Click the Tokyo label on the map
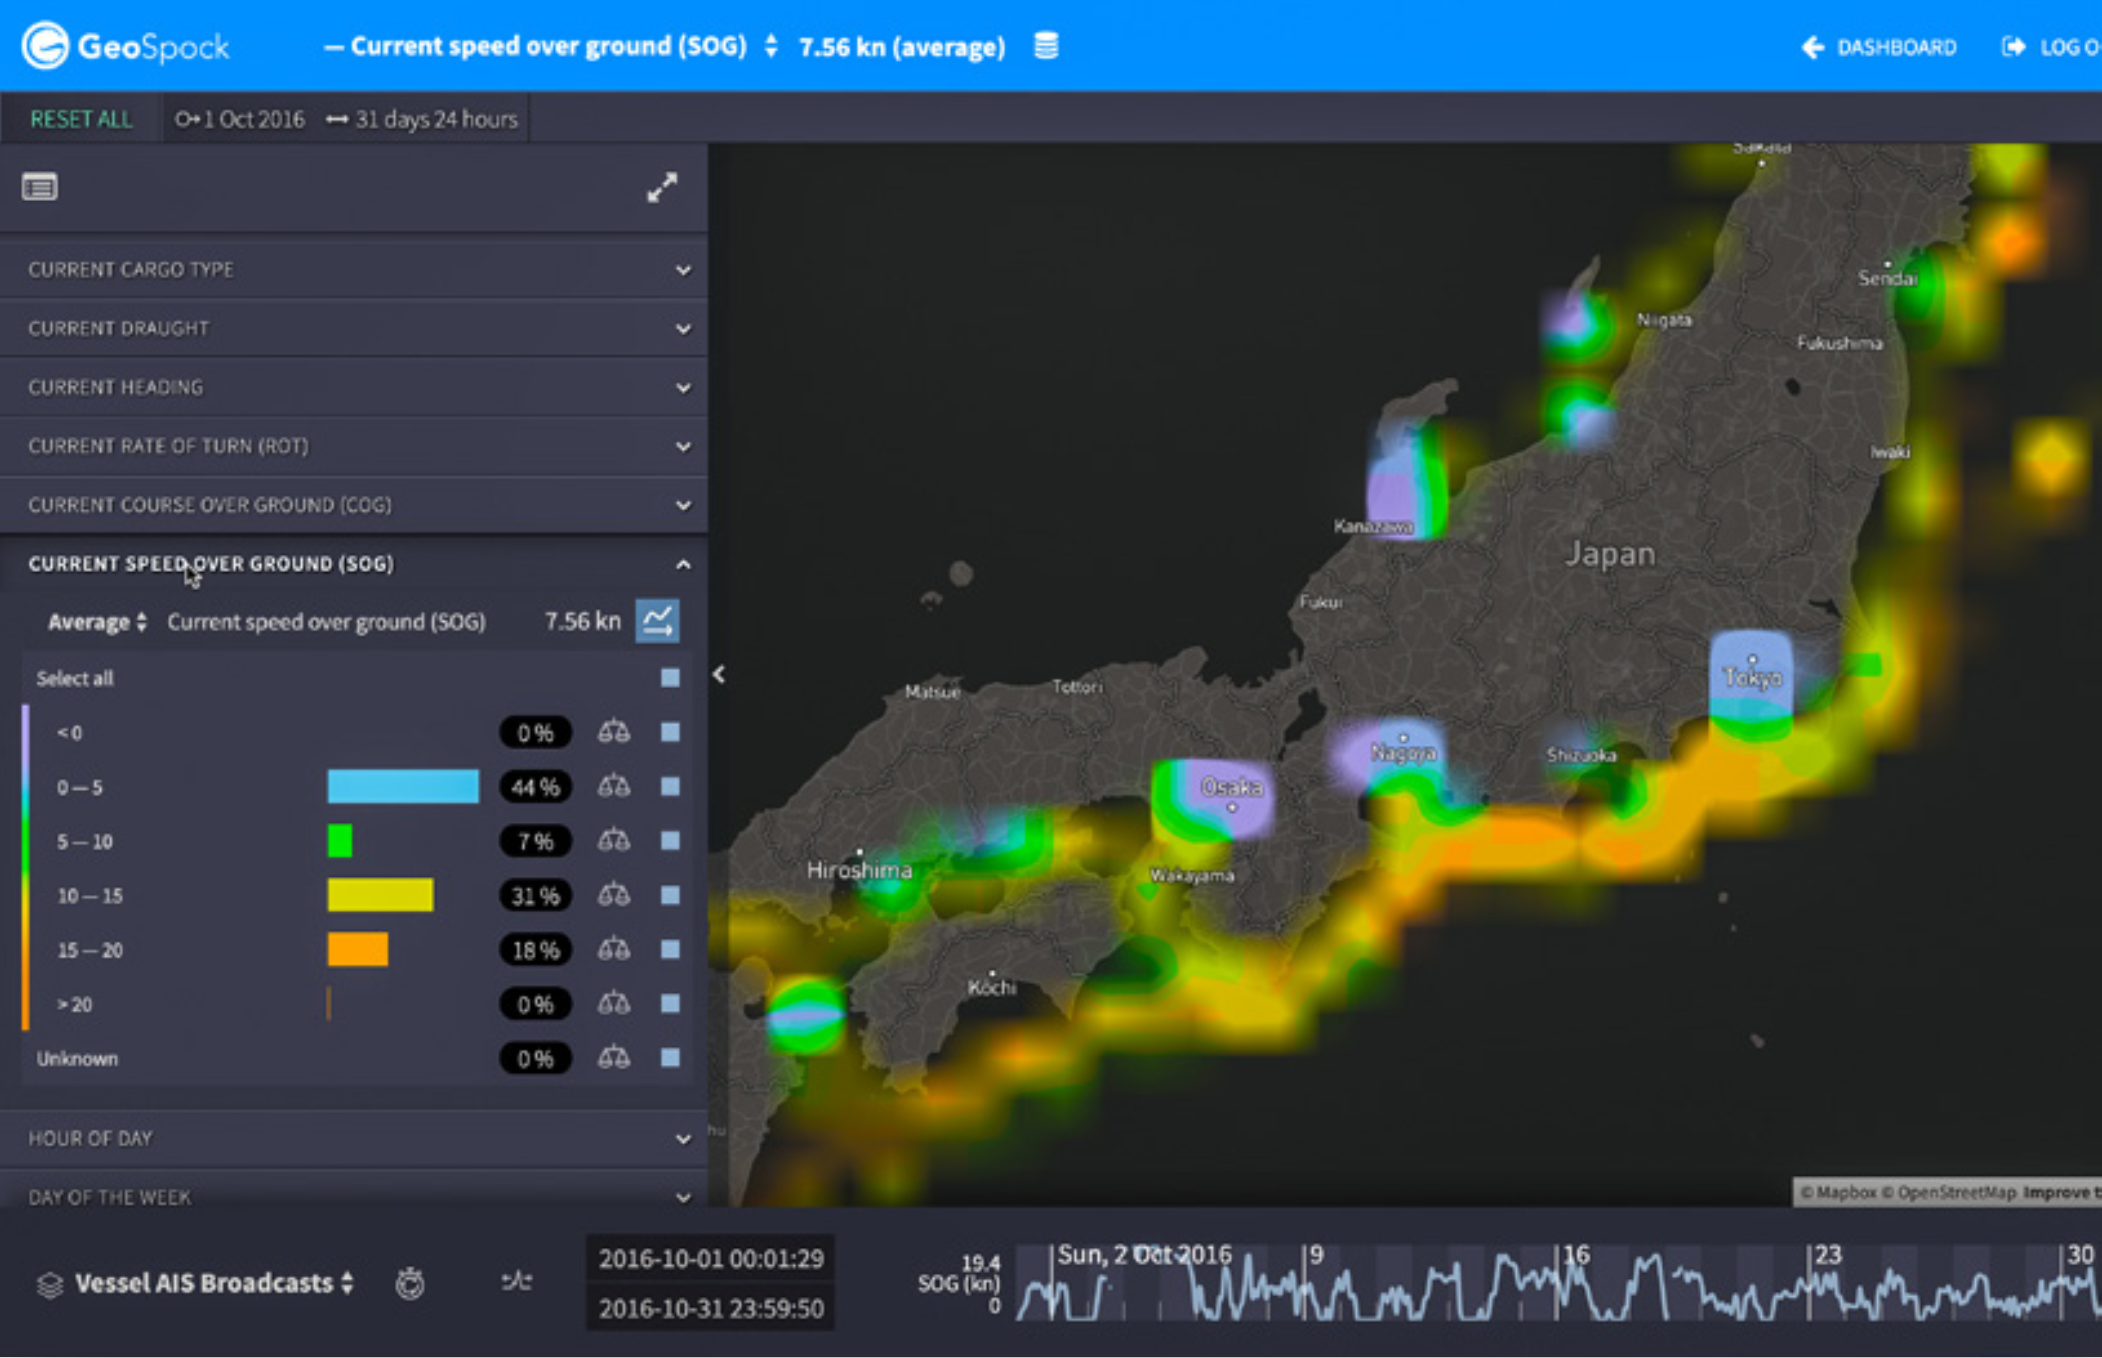This screenshot has width=2102, height=1358. click(1752, 677)
